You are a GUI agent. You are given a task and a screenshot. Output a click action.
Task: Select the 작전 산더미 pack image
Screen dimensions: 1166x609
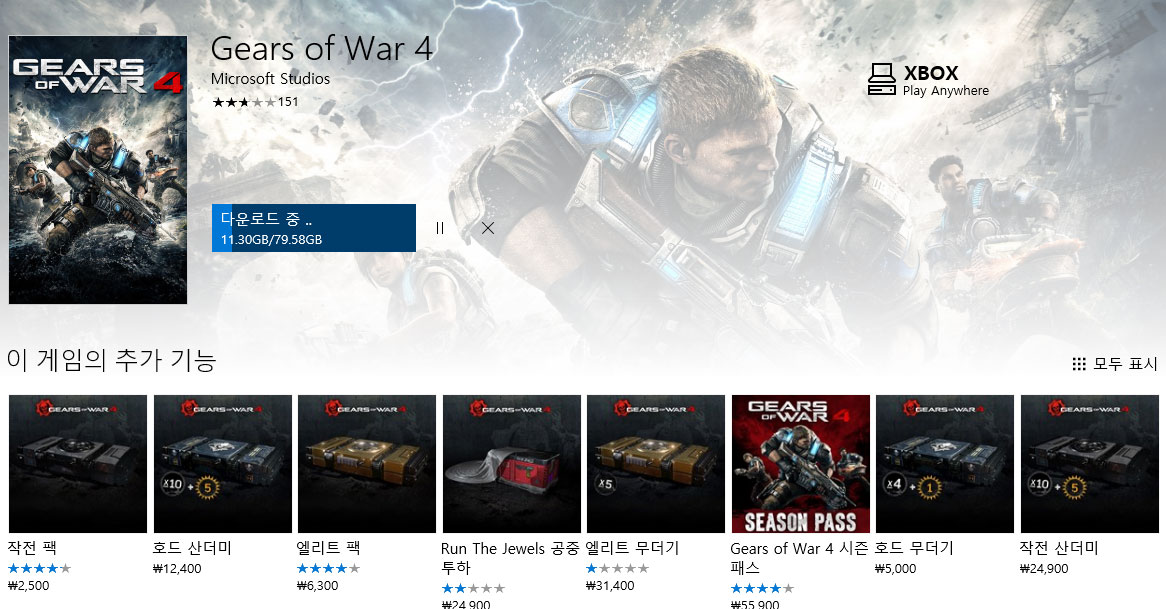pyautogui.click(x=1089, y=464)
